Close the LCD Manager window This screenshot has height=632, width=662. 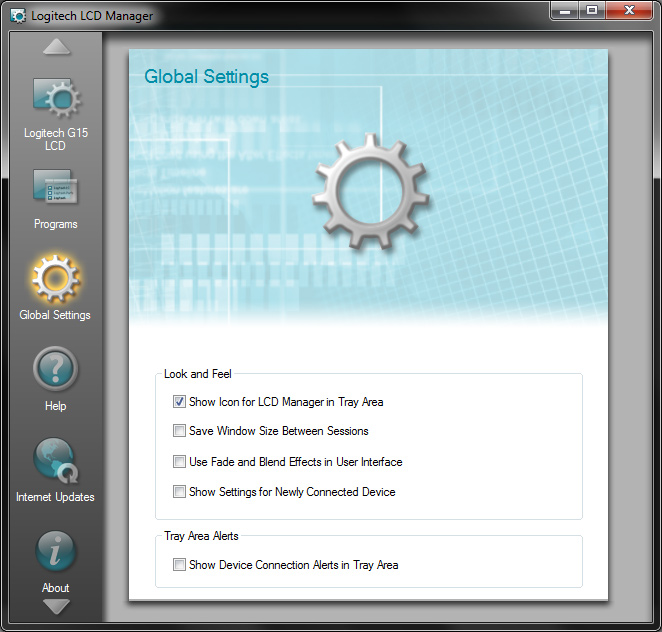pos(629,11)
